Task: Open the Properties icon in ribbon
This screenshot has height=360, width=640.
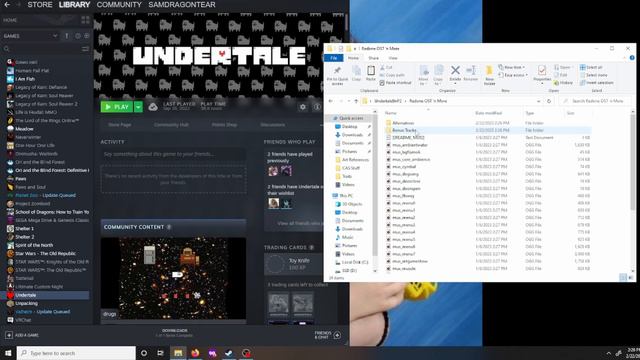Action: click(x=542, y=71)
